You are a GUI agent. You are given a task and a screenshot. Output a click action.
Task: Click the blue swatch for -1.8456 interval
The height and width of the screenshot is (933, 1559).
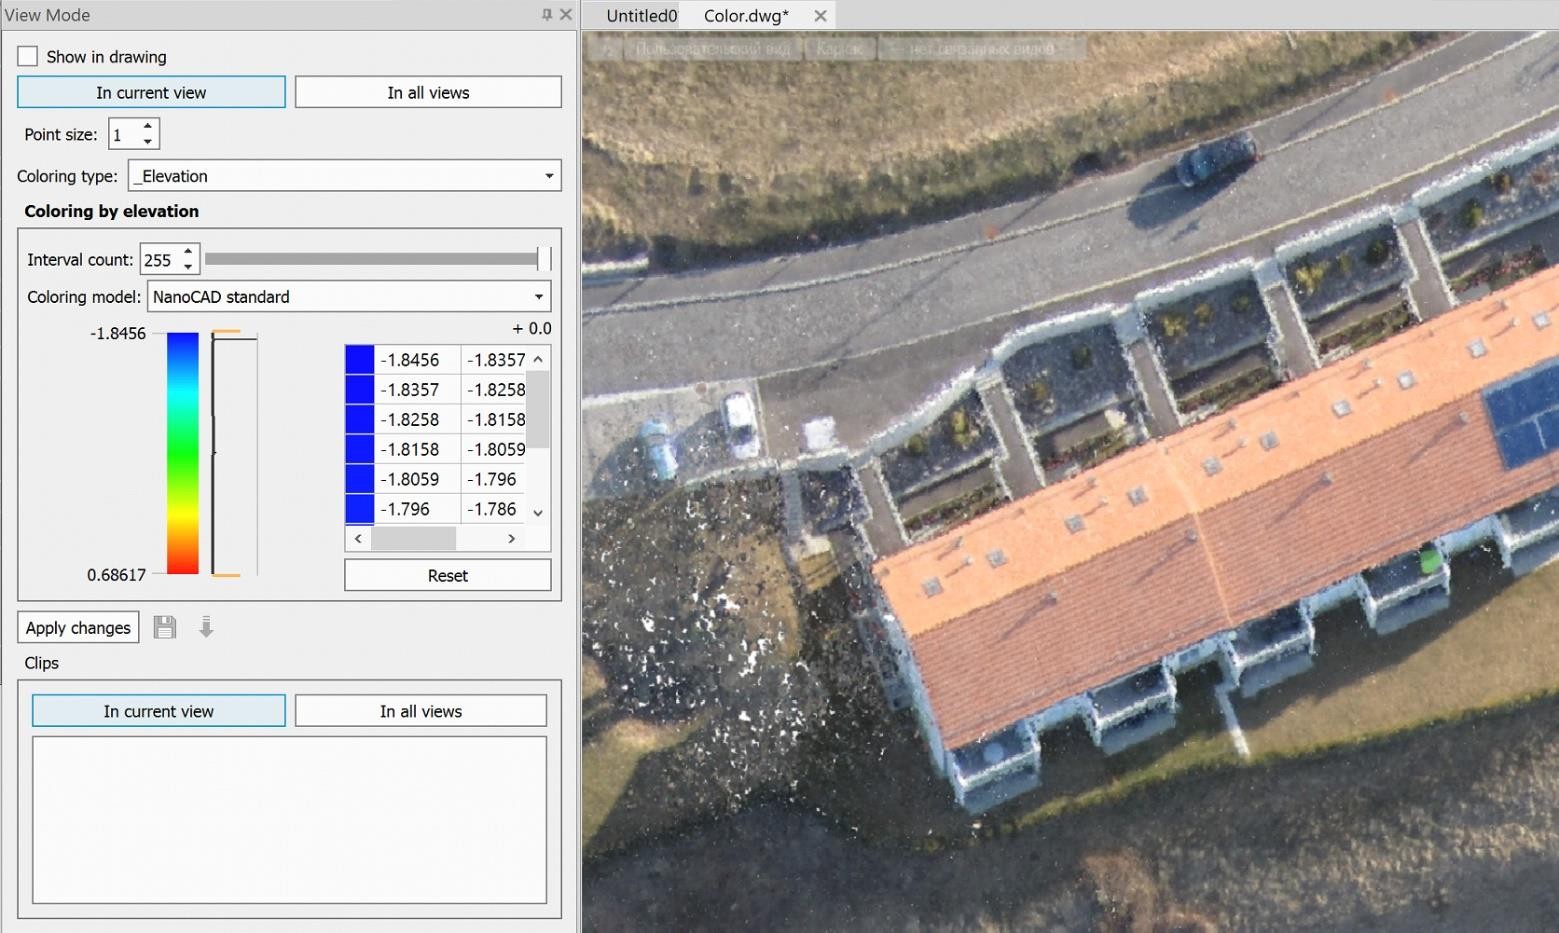click(x=359, y=360)
